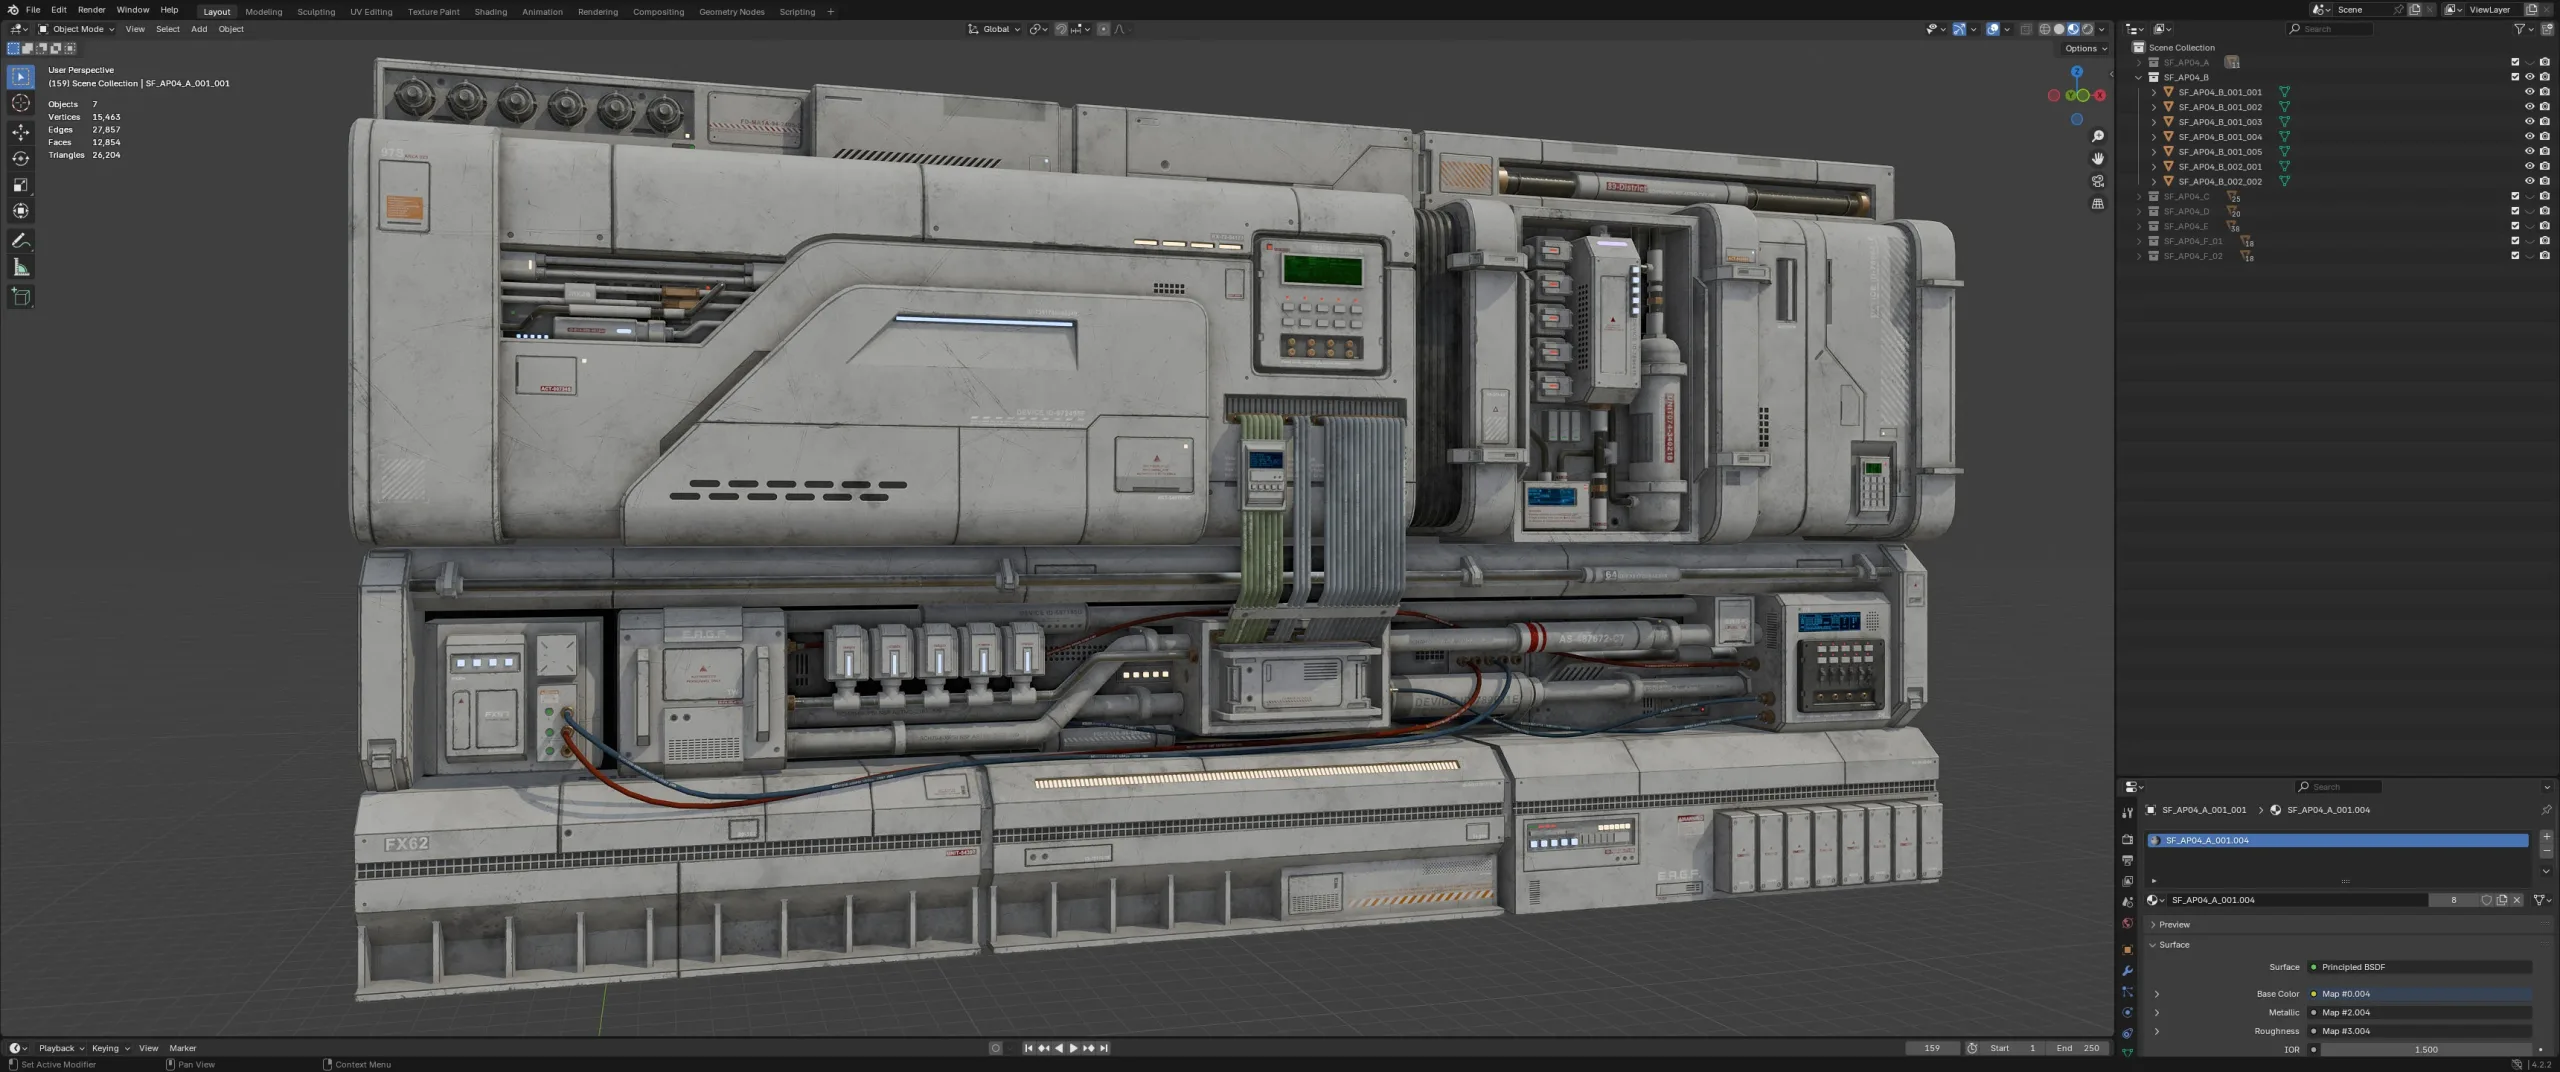The width and height of the screenshot is (2560, 1072).
Task: Click the Cursor tool icon
Action: pos(20,104)
